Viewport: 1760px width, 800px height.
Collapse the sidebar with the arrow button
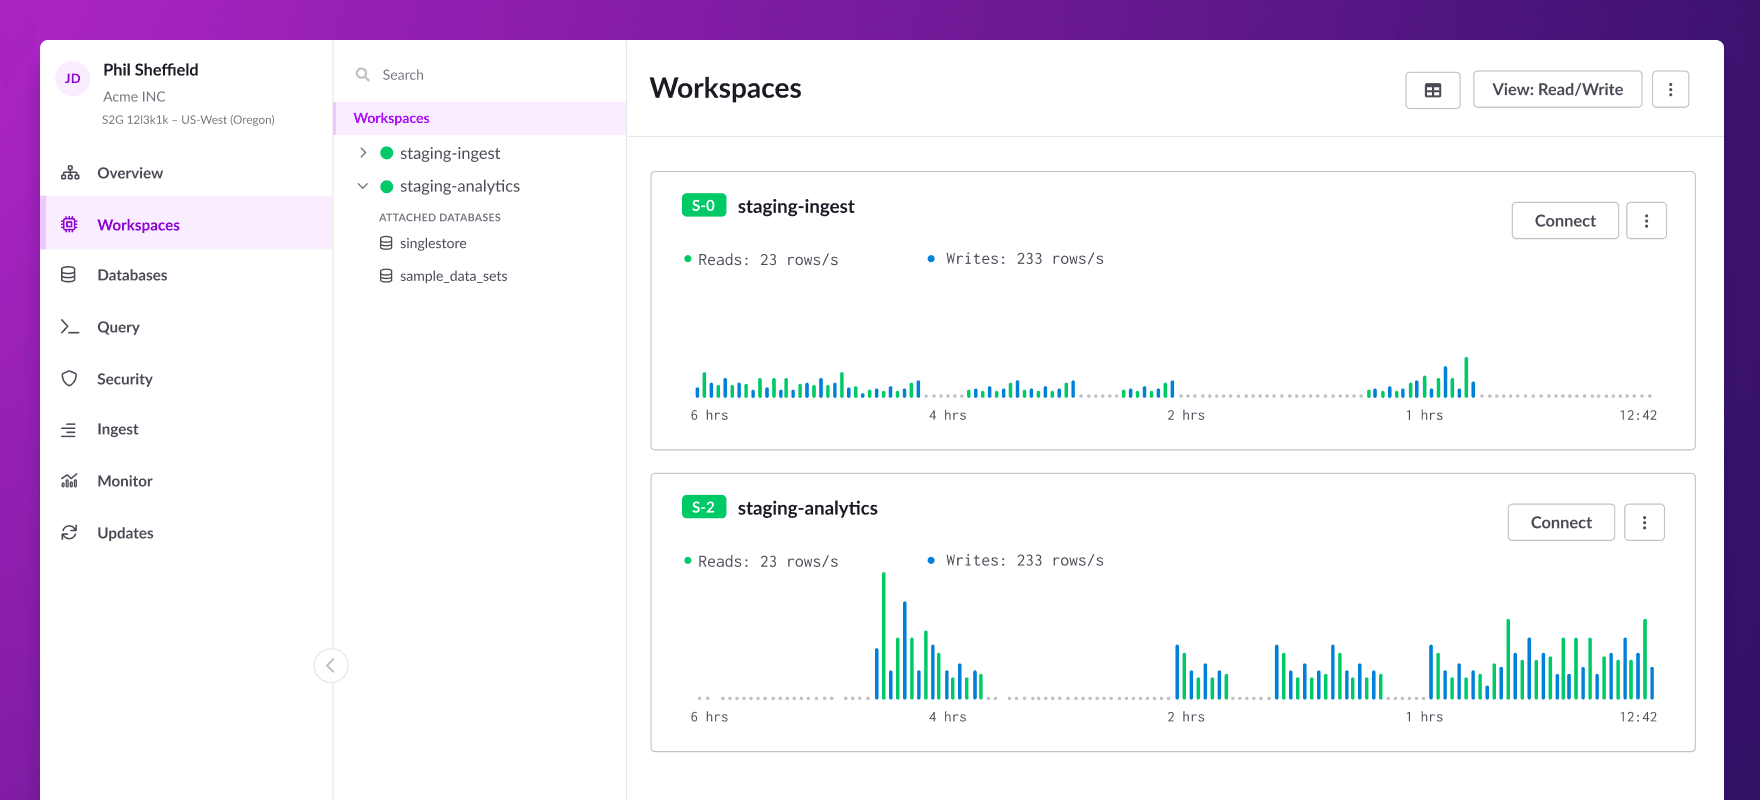[331, 665]
